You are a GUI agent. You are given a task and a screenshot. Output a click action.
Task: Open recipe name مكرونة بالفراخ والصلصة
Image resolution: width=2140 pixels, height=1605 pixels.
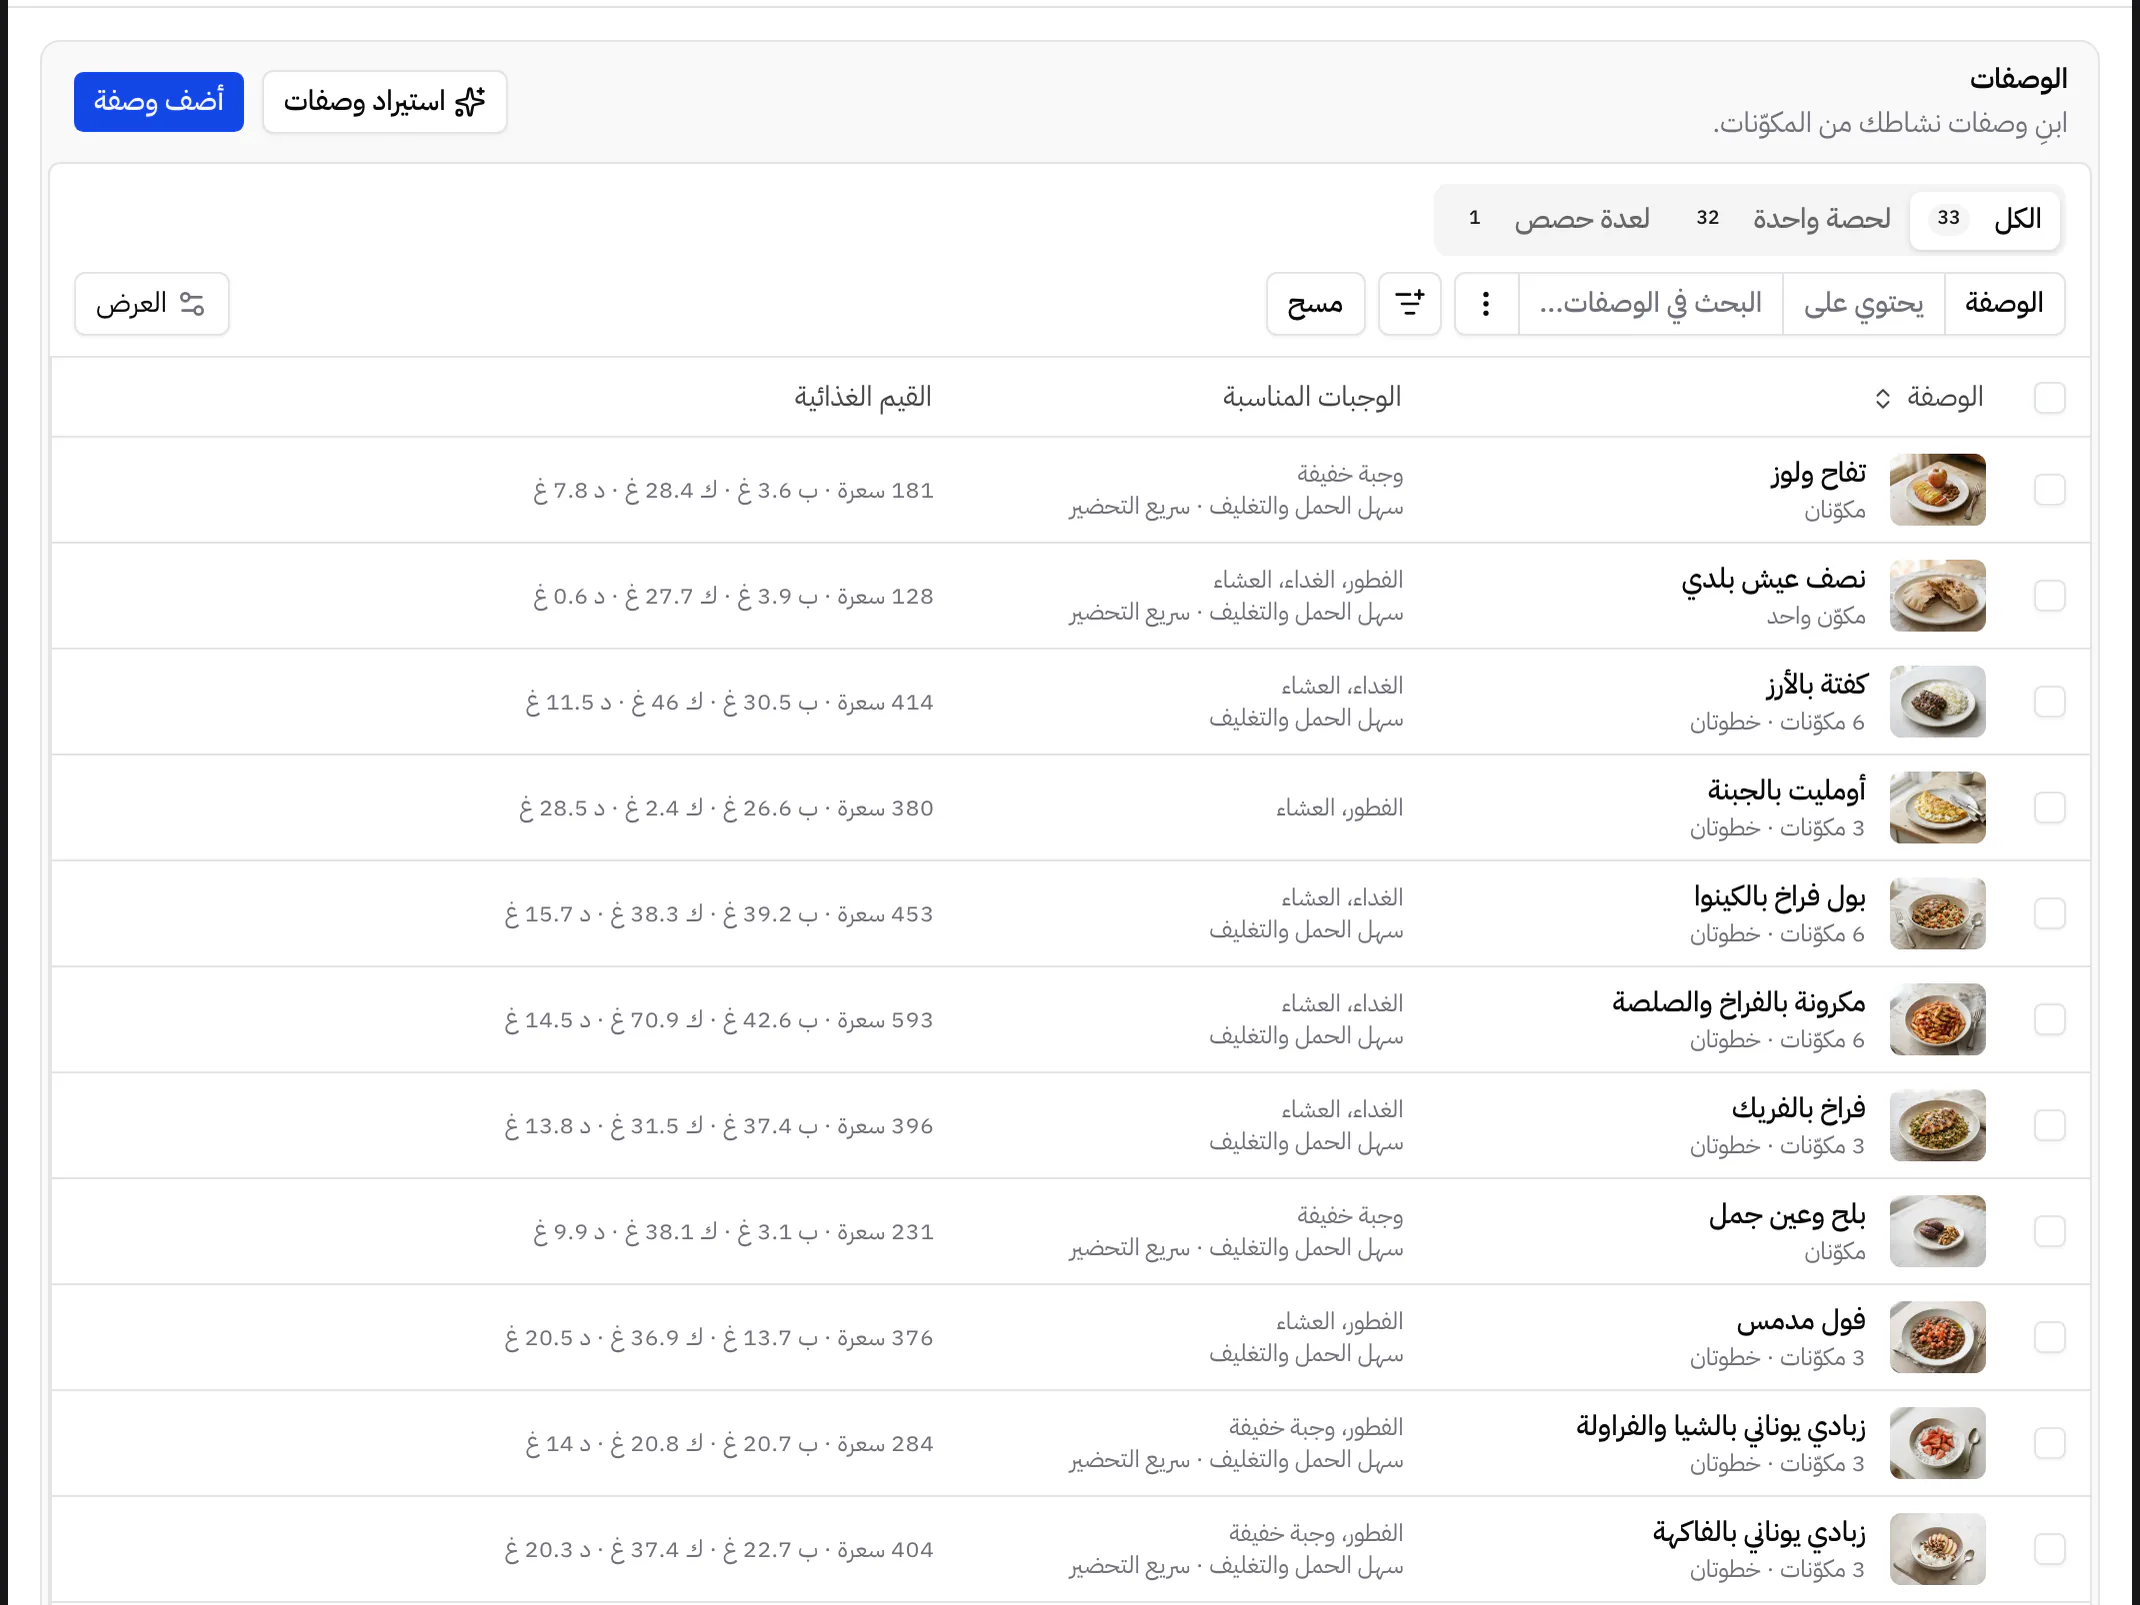click(1739, 1002)
